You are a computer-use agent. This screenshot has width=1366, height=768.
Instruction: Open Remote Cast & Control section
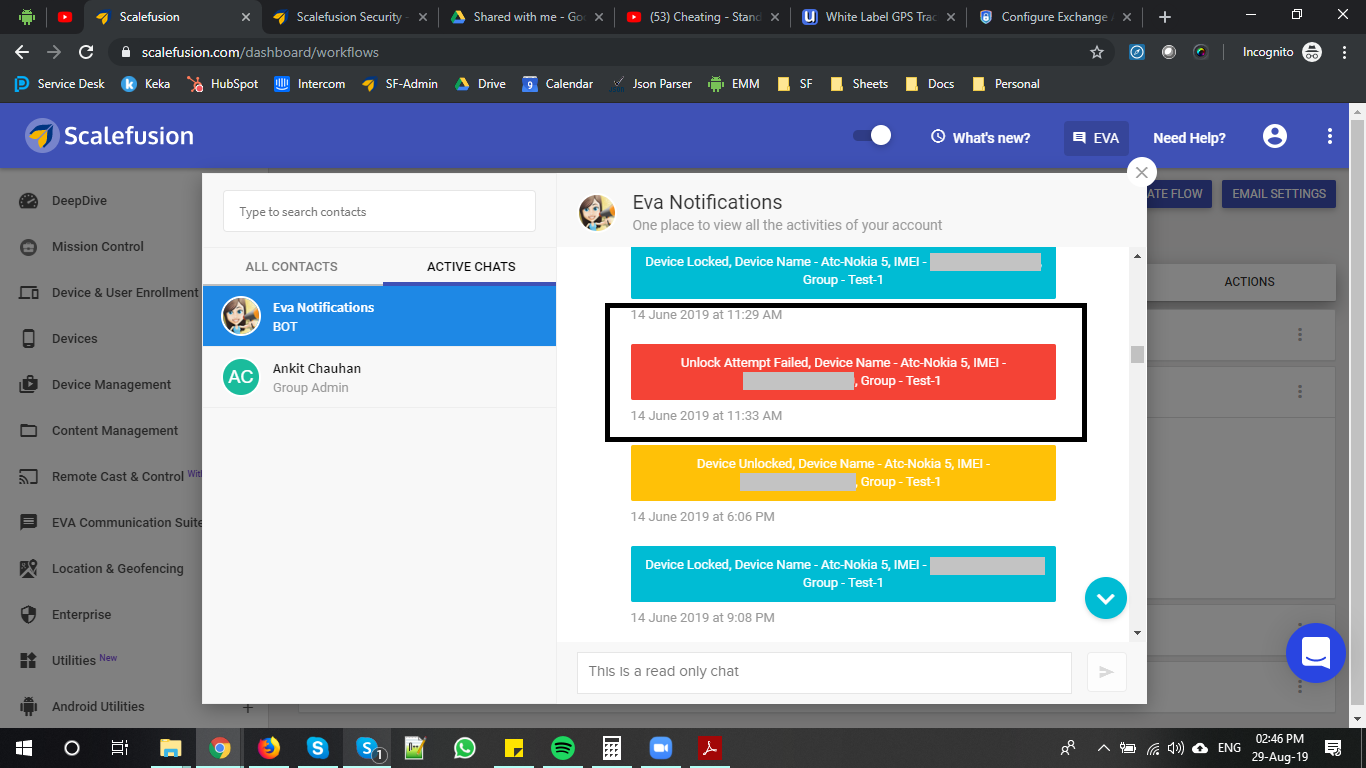point(110,477)
